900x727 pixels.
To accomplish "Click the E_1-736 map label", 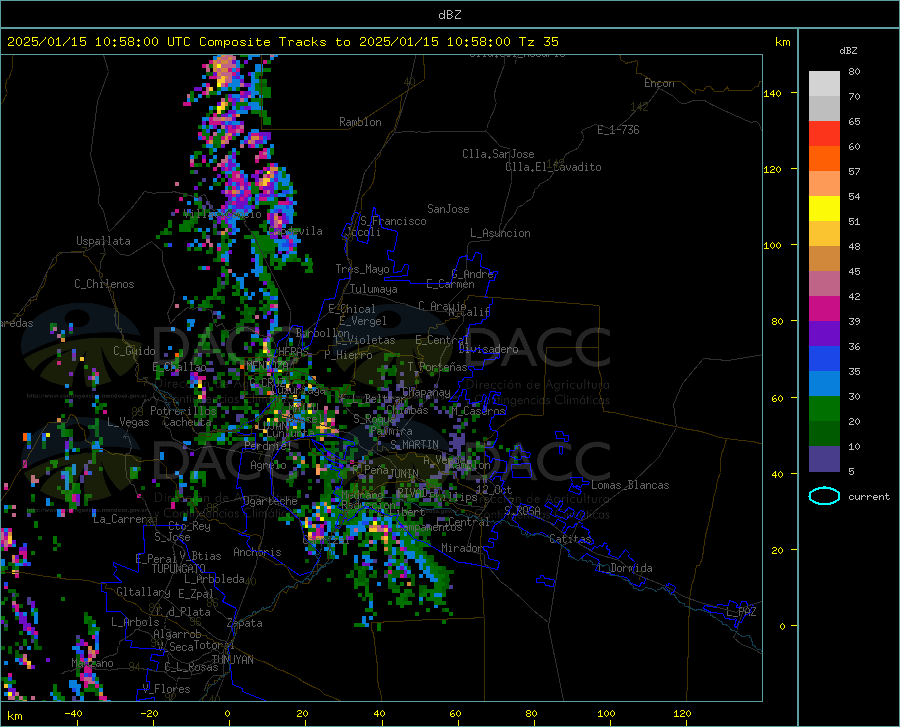I will click(618, 130).
